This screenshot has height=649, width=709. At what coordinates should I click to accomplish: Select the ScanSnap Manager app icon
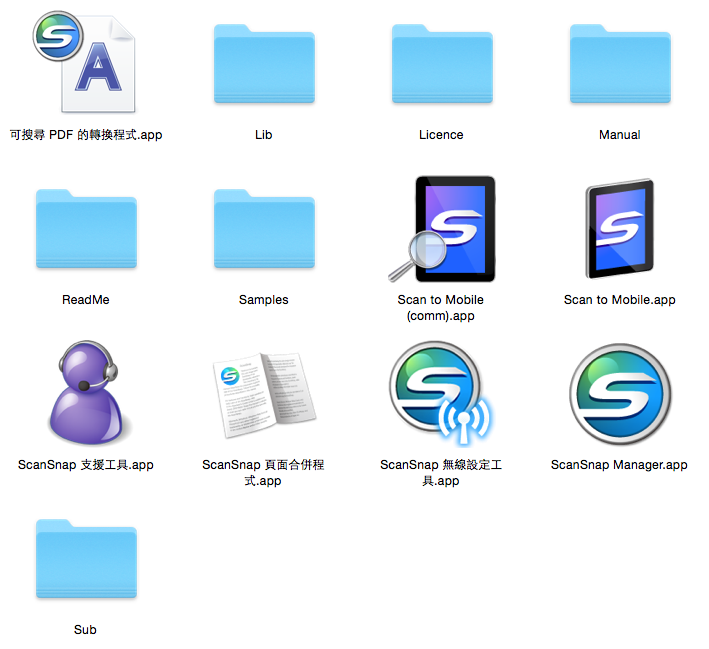(x=620, y=394)
